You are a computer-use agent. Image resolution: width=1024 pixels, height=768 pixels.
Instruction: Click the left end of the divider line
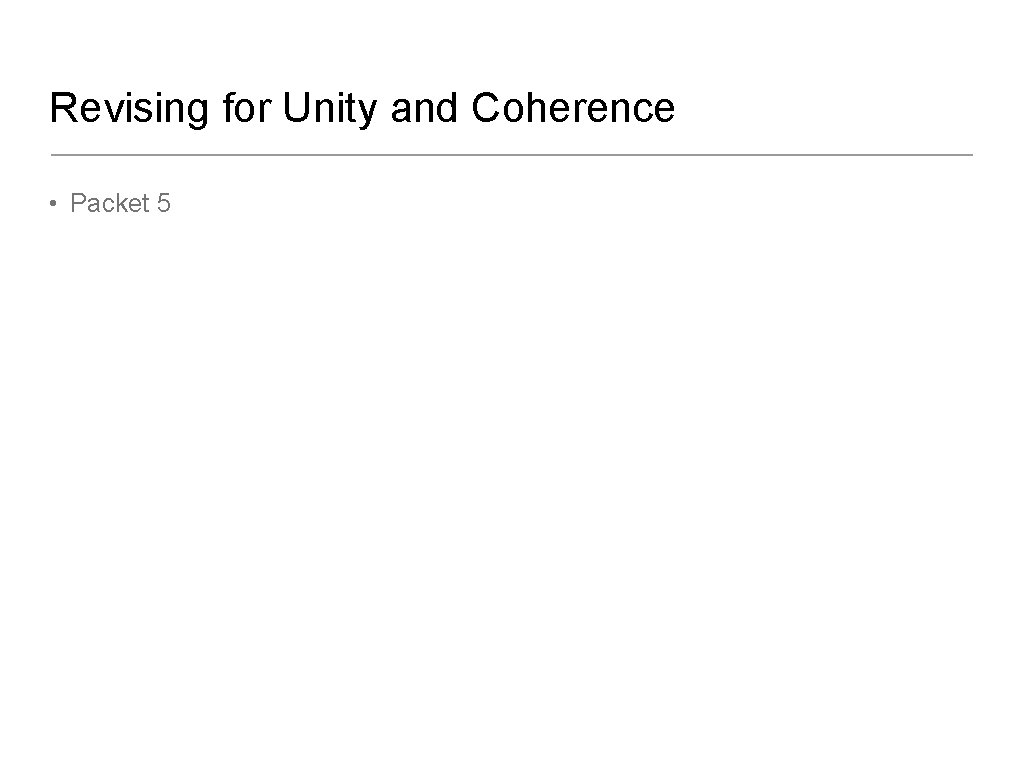point(54,155)
